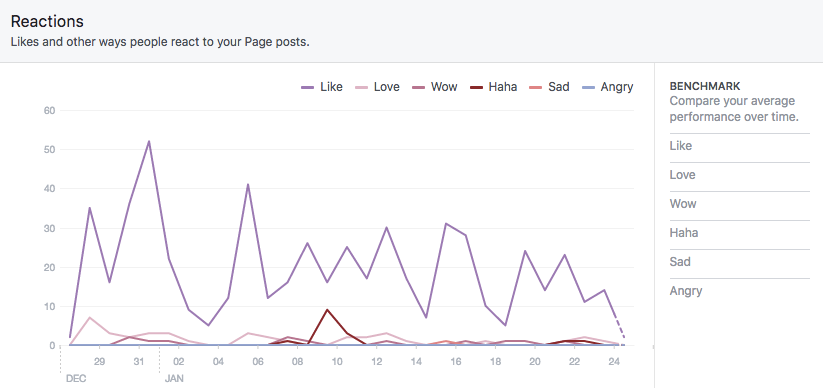The width and height of the screenshot is (823, 388).
Task: Toggle the Haha series in the legend
Action: point(493,87)
